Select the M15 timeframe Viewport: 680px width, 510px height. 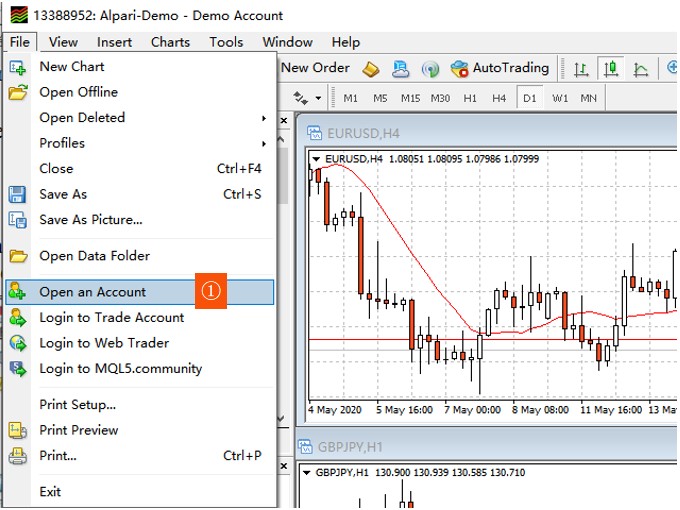[410, 98]
